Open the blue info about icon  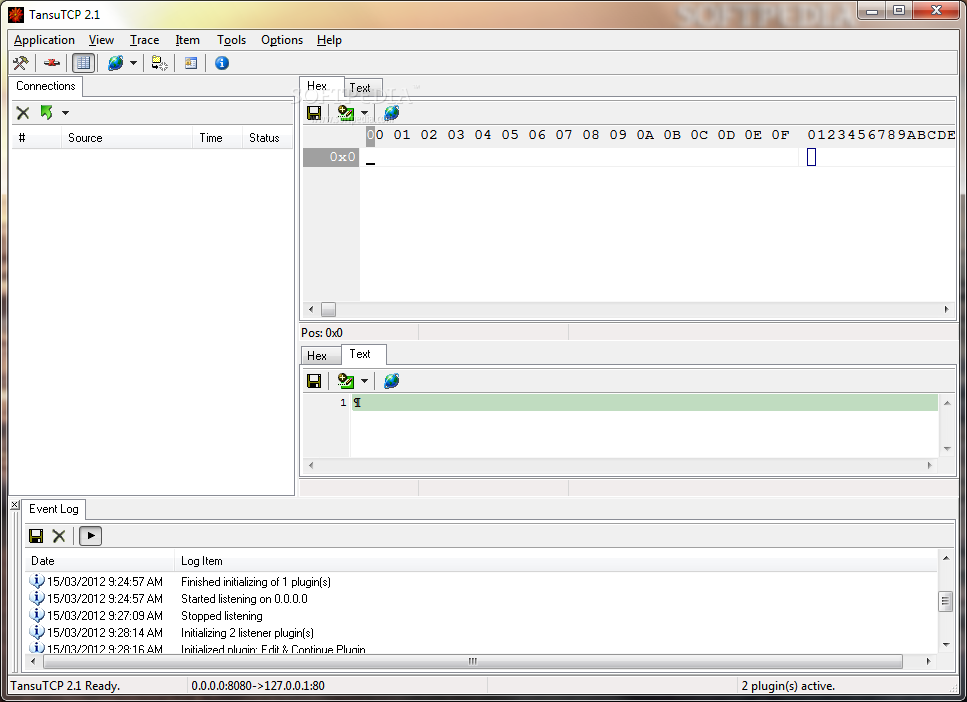click(222, 63)
